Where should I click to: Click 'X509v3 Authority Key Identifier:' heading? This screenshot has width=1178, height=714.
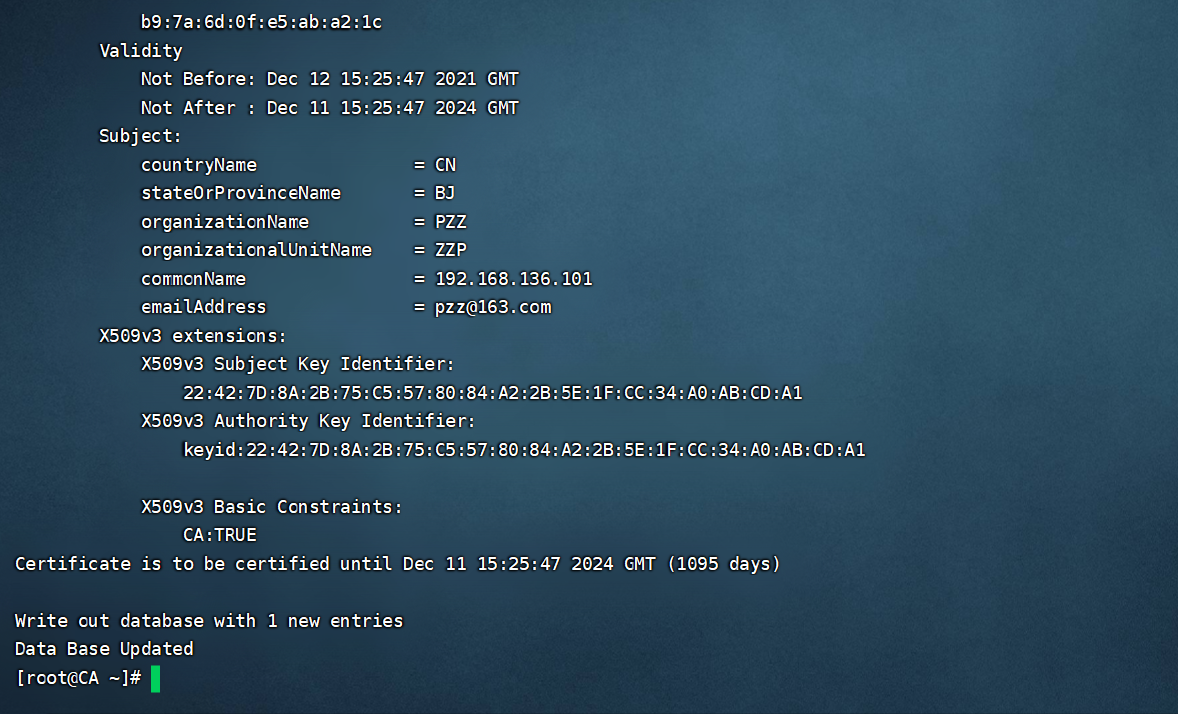(x=309, y=421)
